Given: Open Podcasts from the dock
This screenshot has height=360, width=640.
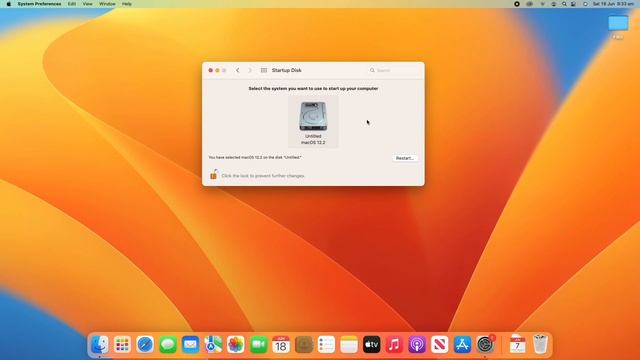Looking at the screenshot, I should pos(417,344).
